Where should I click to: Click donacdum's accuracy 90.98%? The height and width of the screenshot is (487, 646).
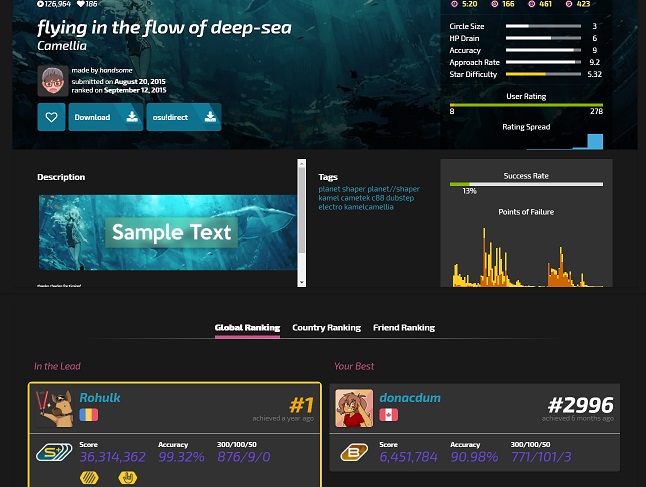tap(474, 457)
